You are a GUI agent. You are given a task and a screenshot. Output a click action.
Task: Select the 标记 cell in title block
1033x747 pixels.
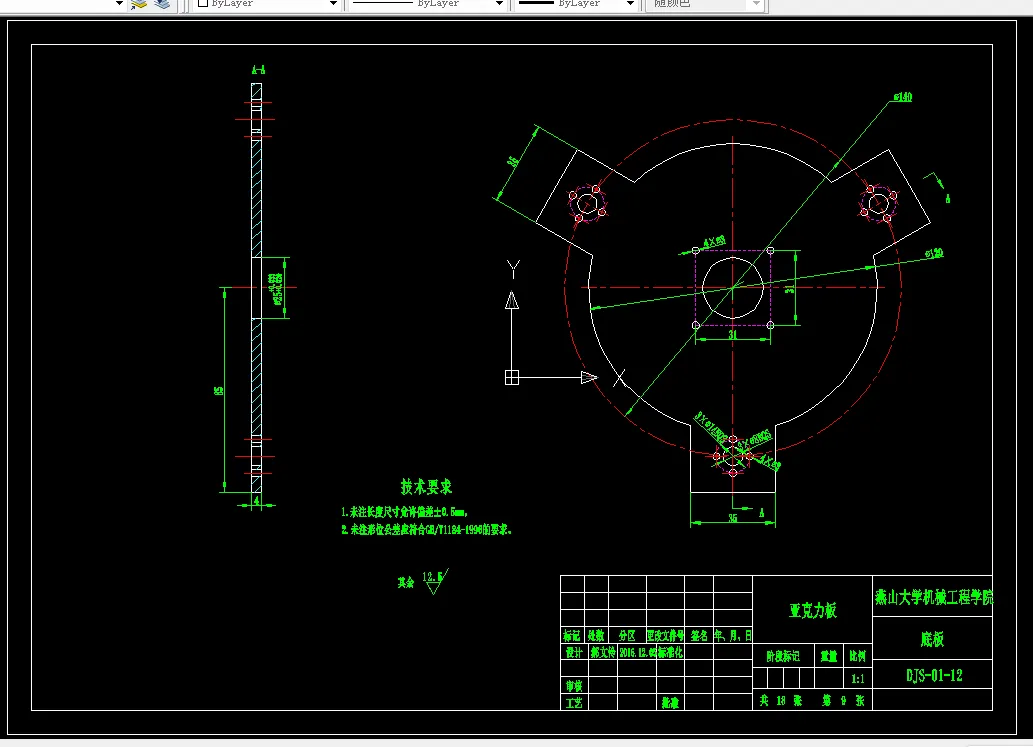[x=572, y=636]
